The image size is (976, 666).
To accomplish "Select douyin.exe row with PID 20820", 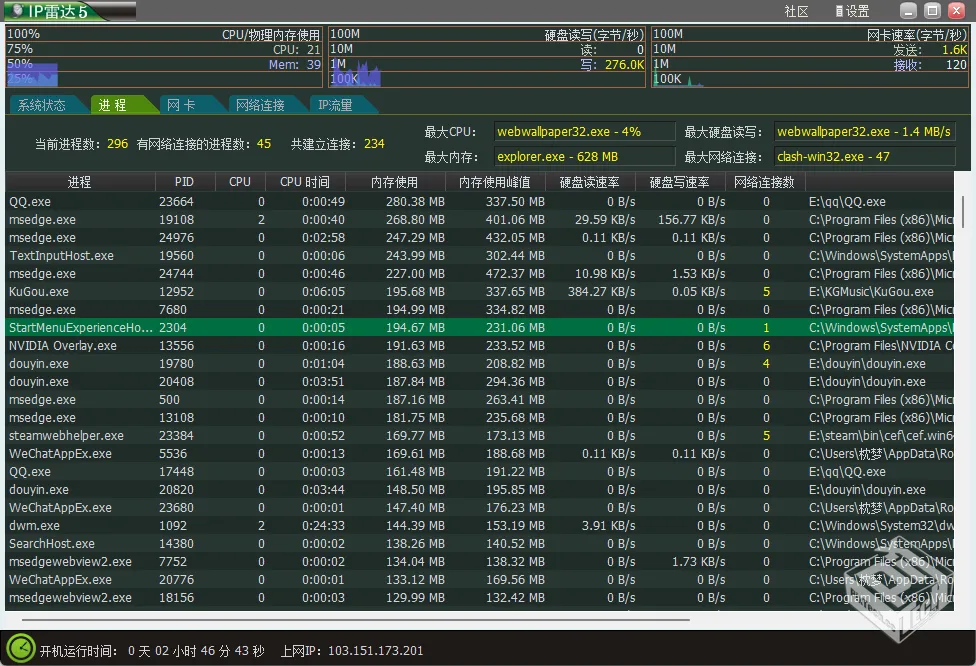I will point(479,490).
